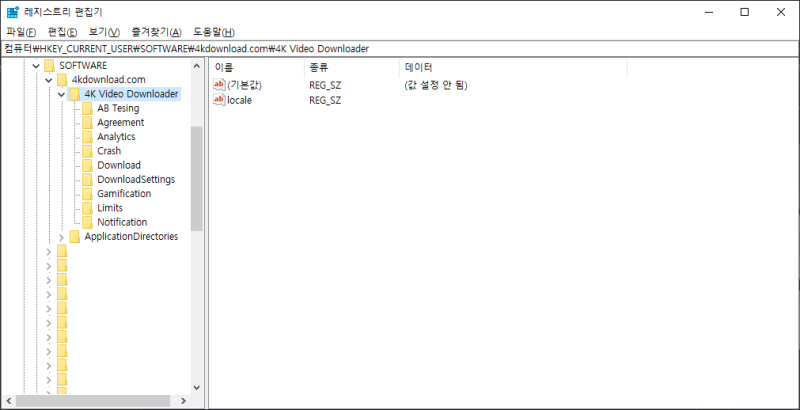
Task: Click the 4K Video Downloader folder icon
Action: 75,94
